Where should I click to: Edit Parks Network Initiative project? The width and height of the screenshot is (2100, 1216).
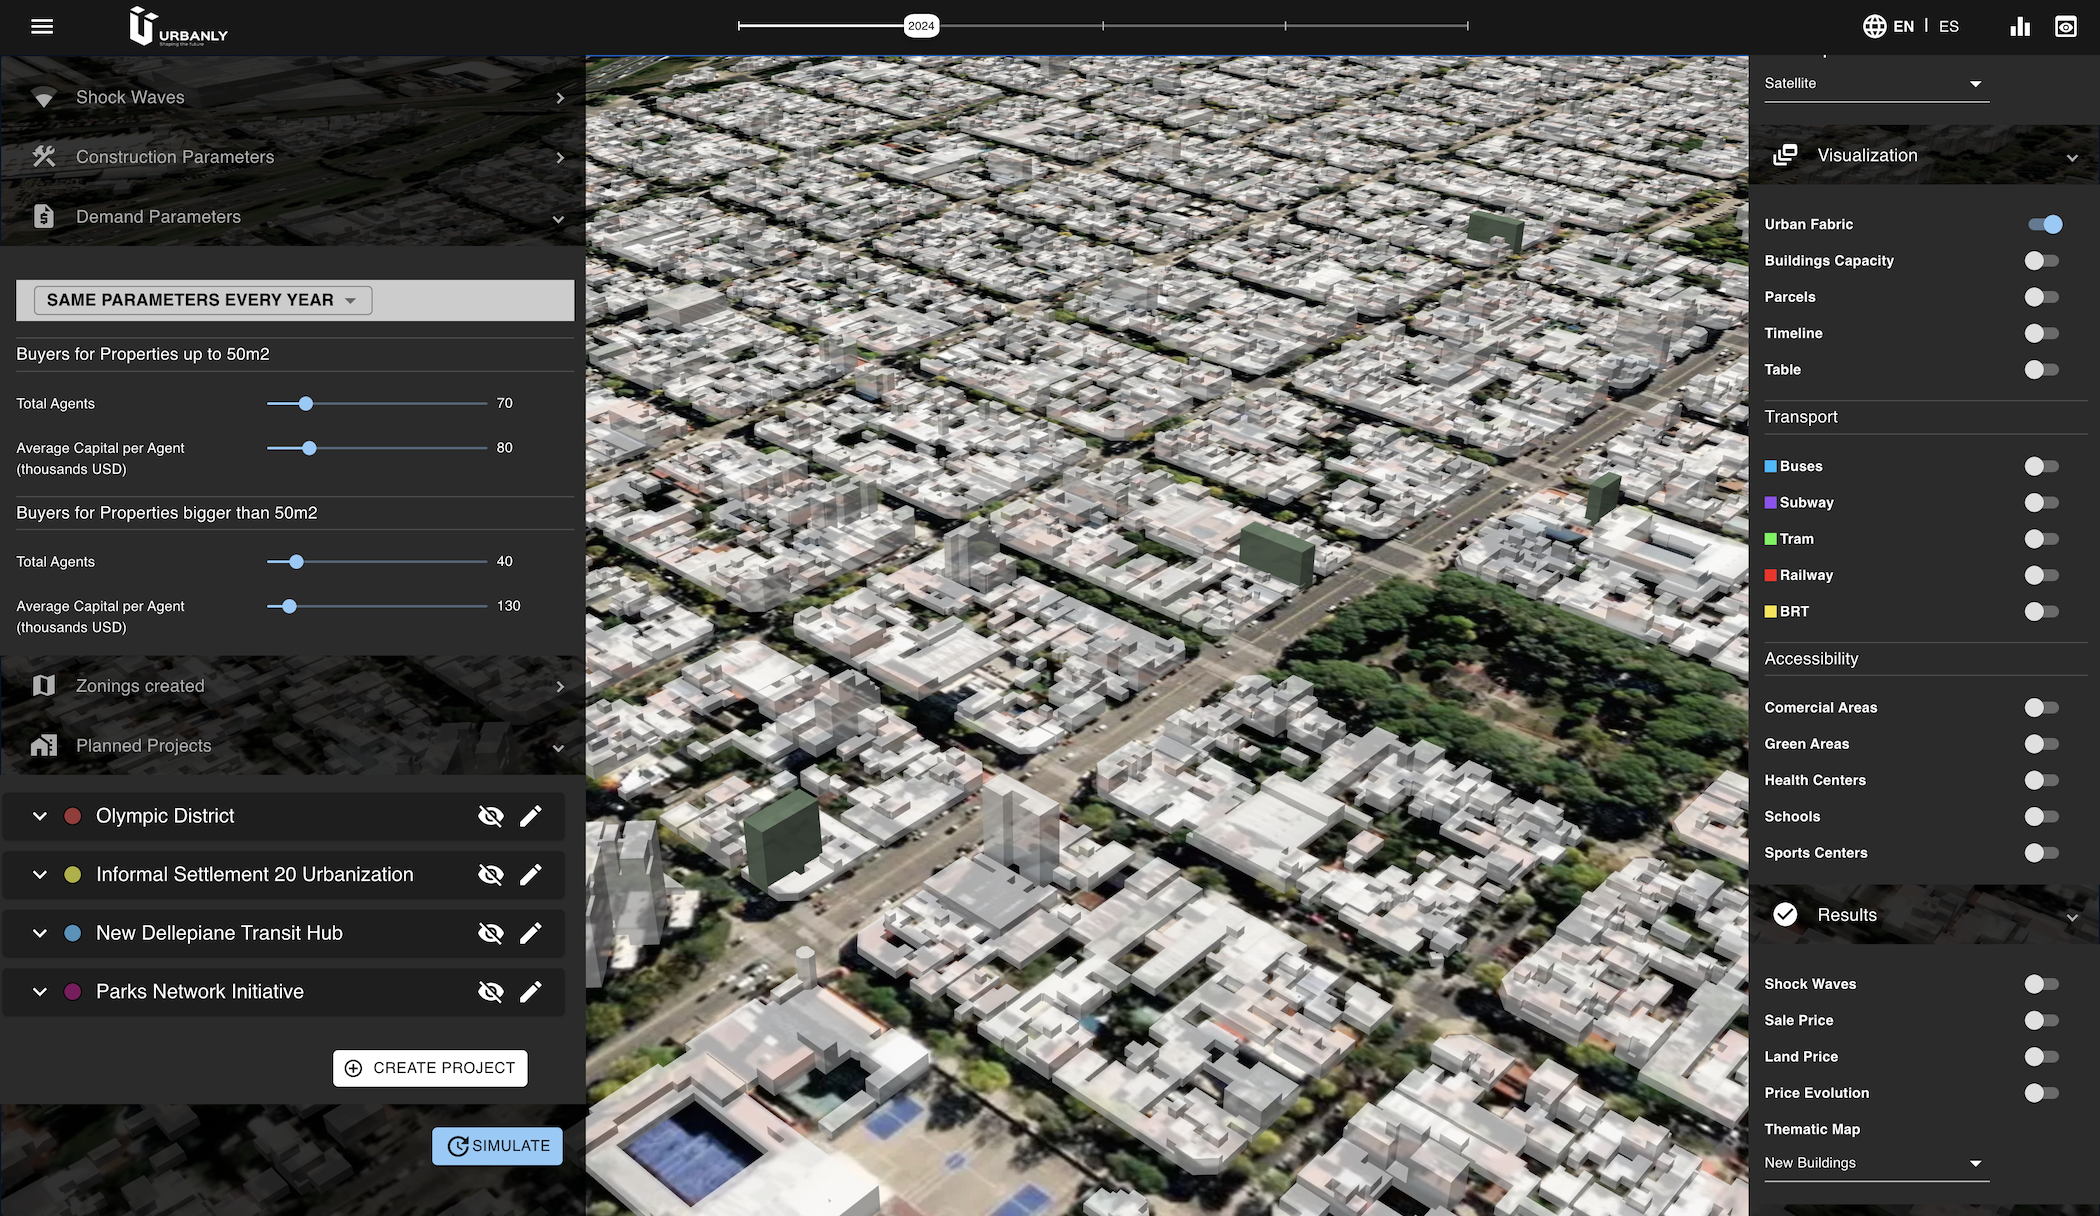point(531,992)
